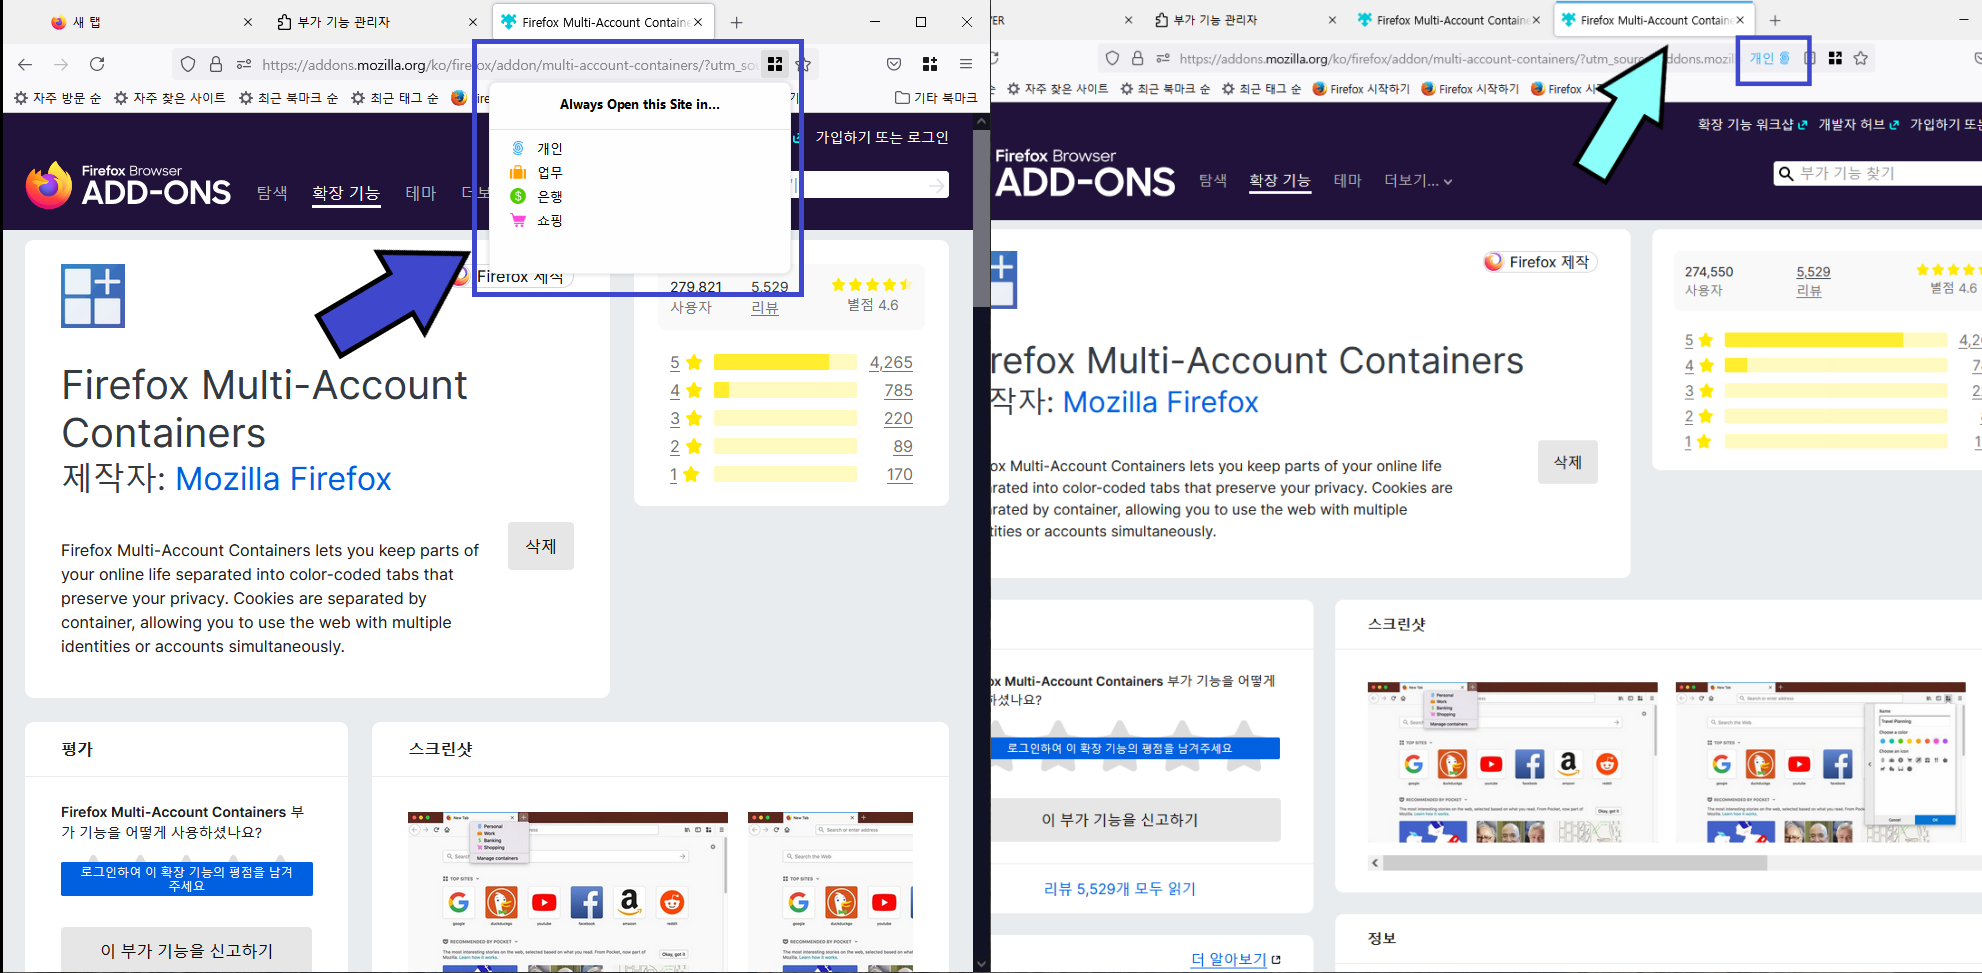Go forward using left window's forward arrow
Image resolution: width=1982 pixels, height=973 pixels.
click(61, 64)
